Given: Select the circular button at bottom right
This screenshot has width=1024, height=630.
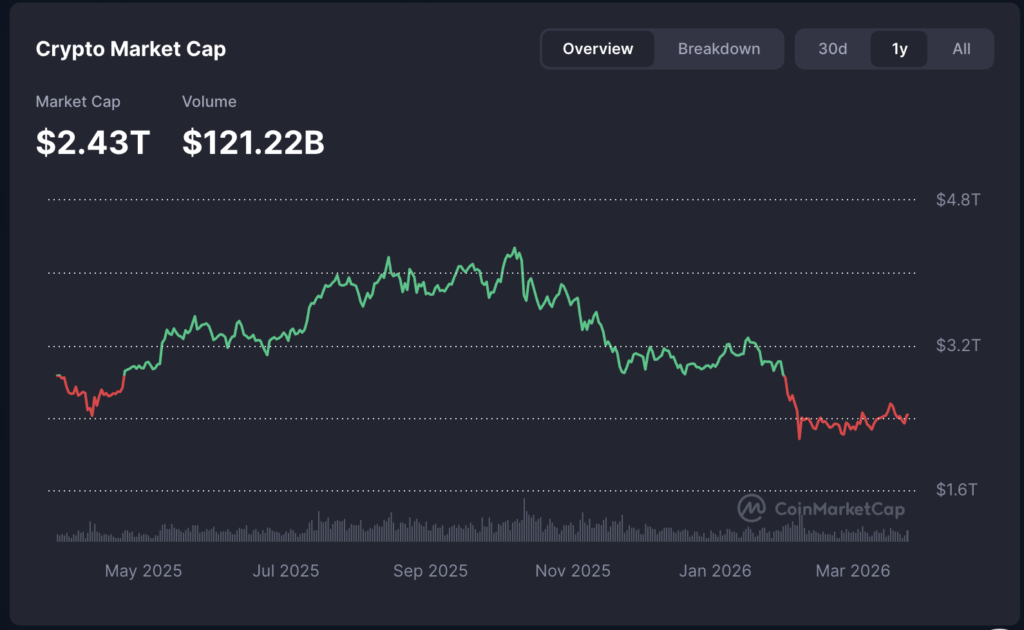Looking at the screenshot, I should click(1001, 625).
